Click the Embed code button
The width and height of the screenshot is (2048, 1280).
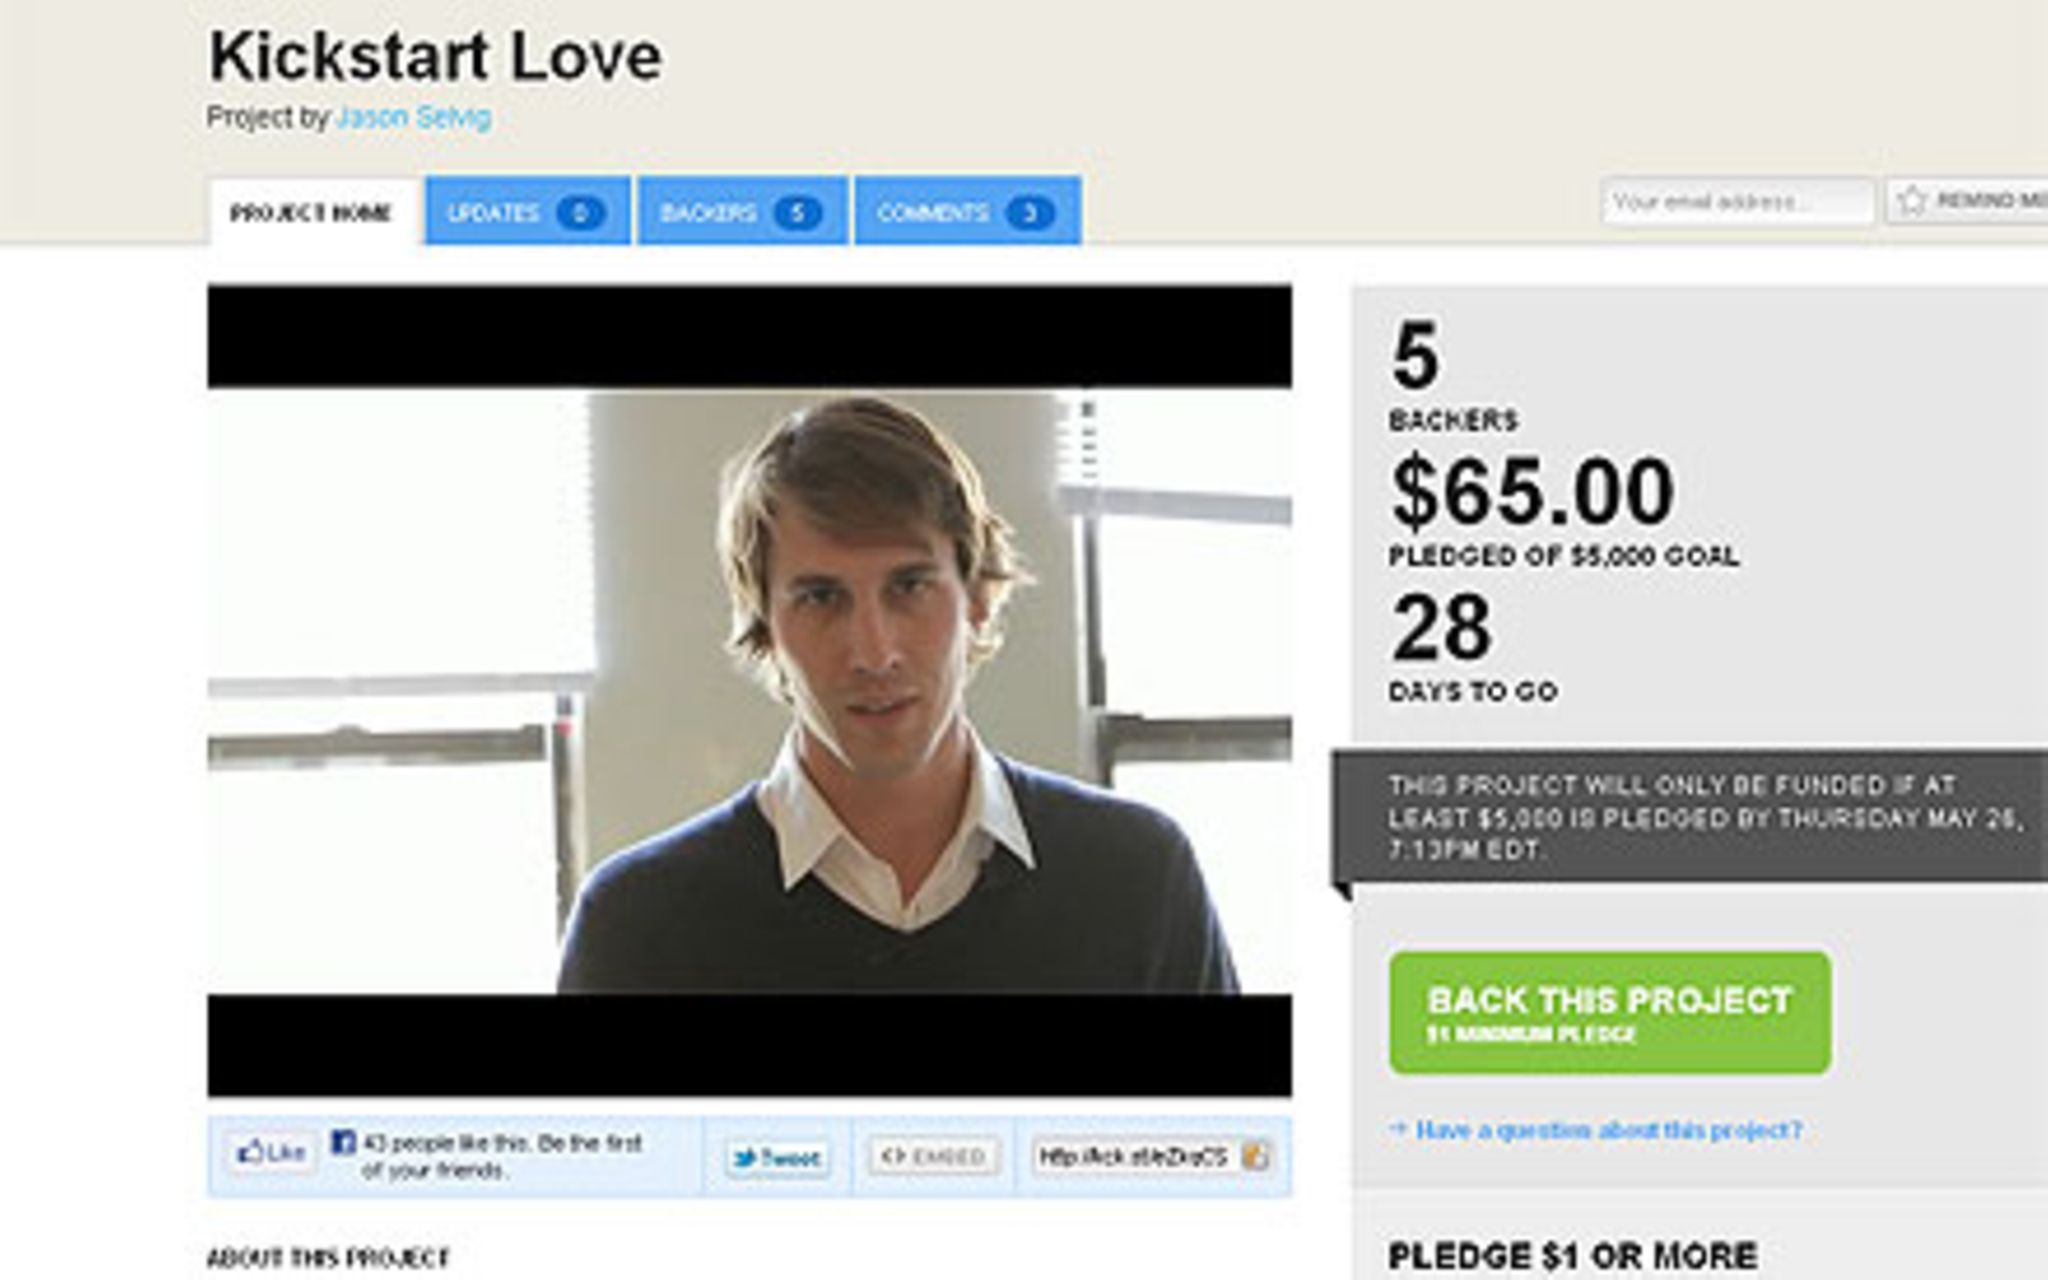933,1157
